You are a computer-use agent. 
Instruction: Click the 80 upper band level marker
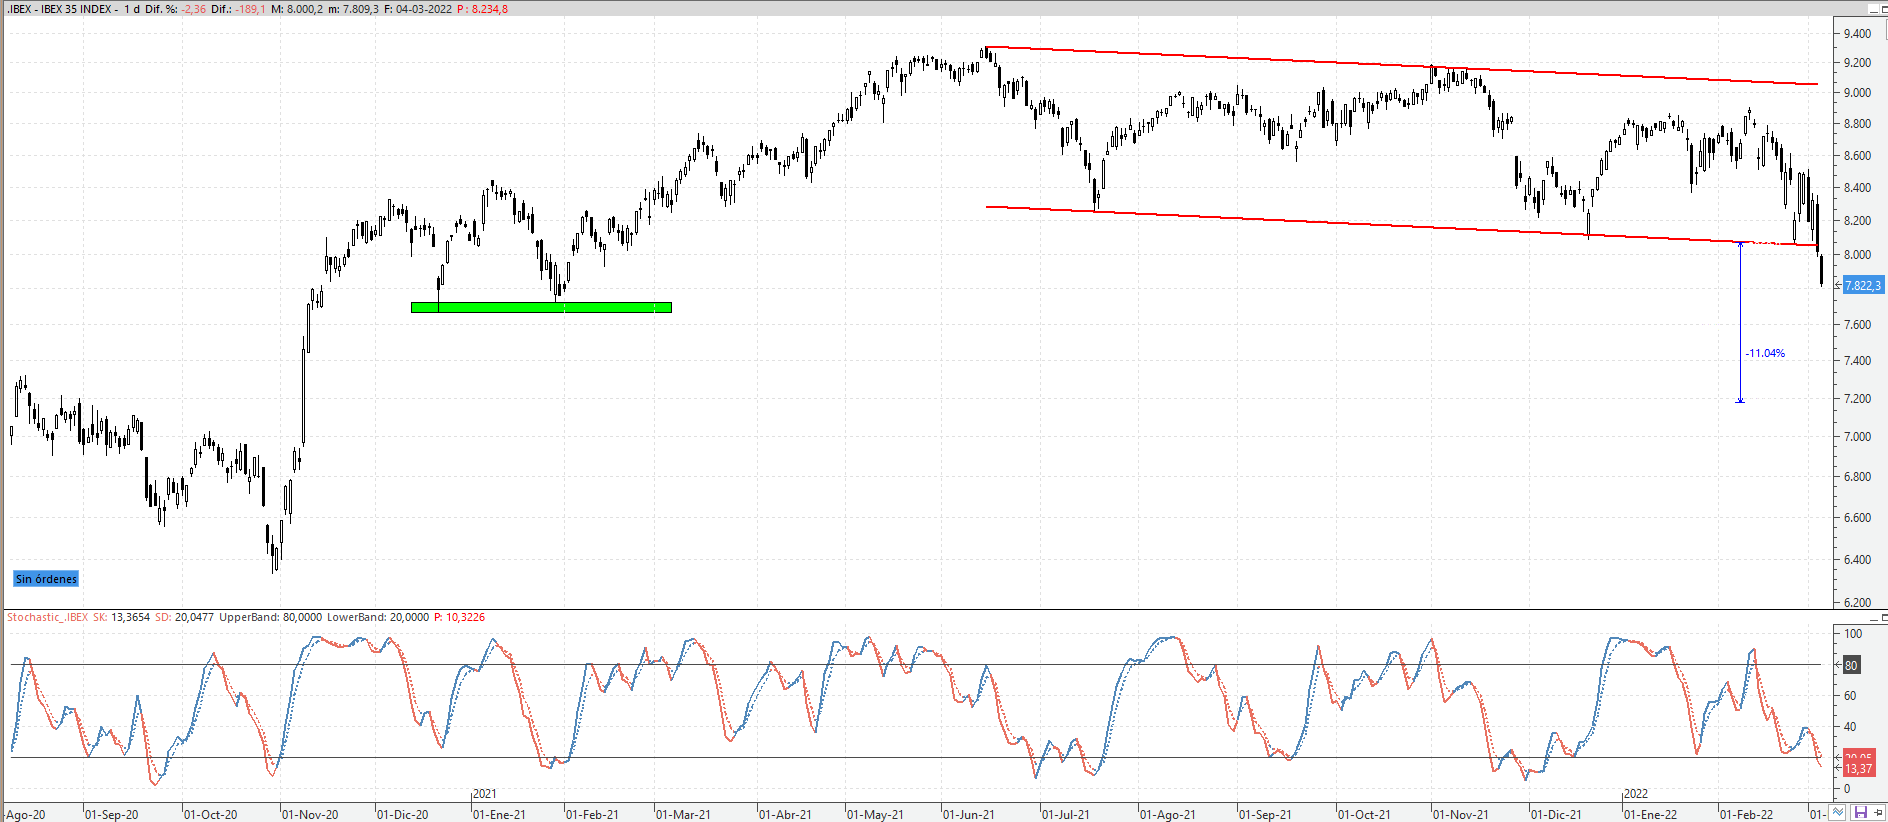pyautogui.click(x=1851, y=665)
